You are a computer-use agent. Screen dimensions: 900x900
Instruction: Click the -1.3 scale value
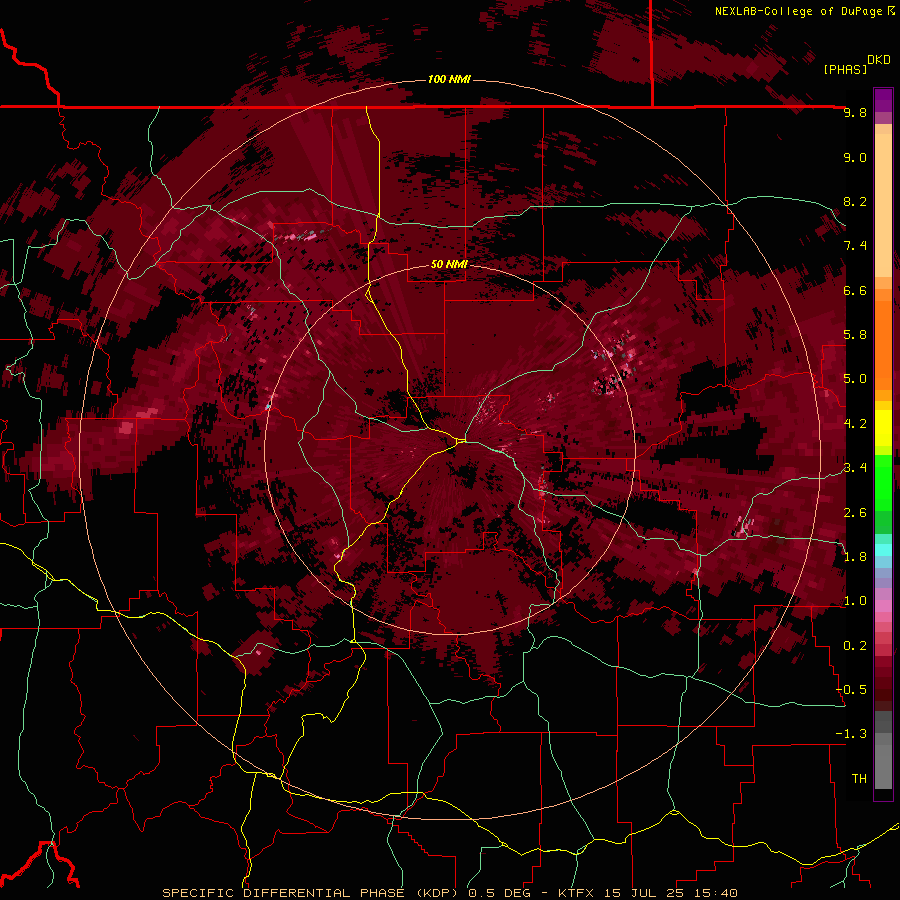click(x=852, y=734)
